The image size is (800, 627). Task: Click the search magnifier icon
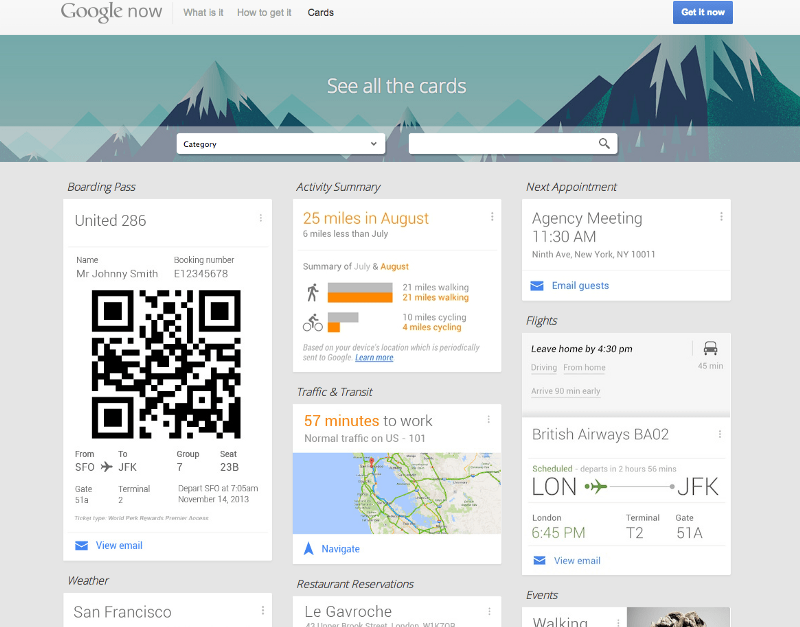click(x=604, y=144)
